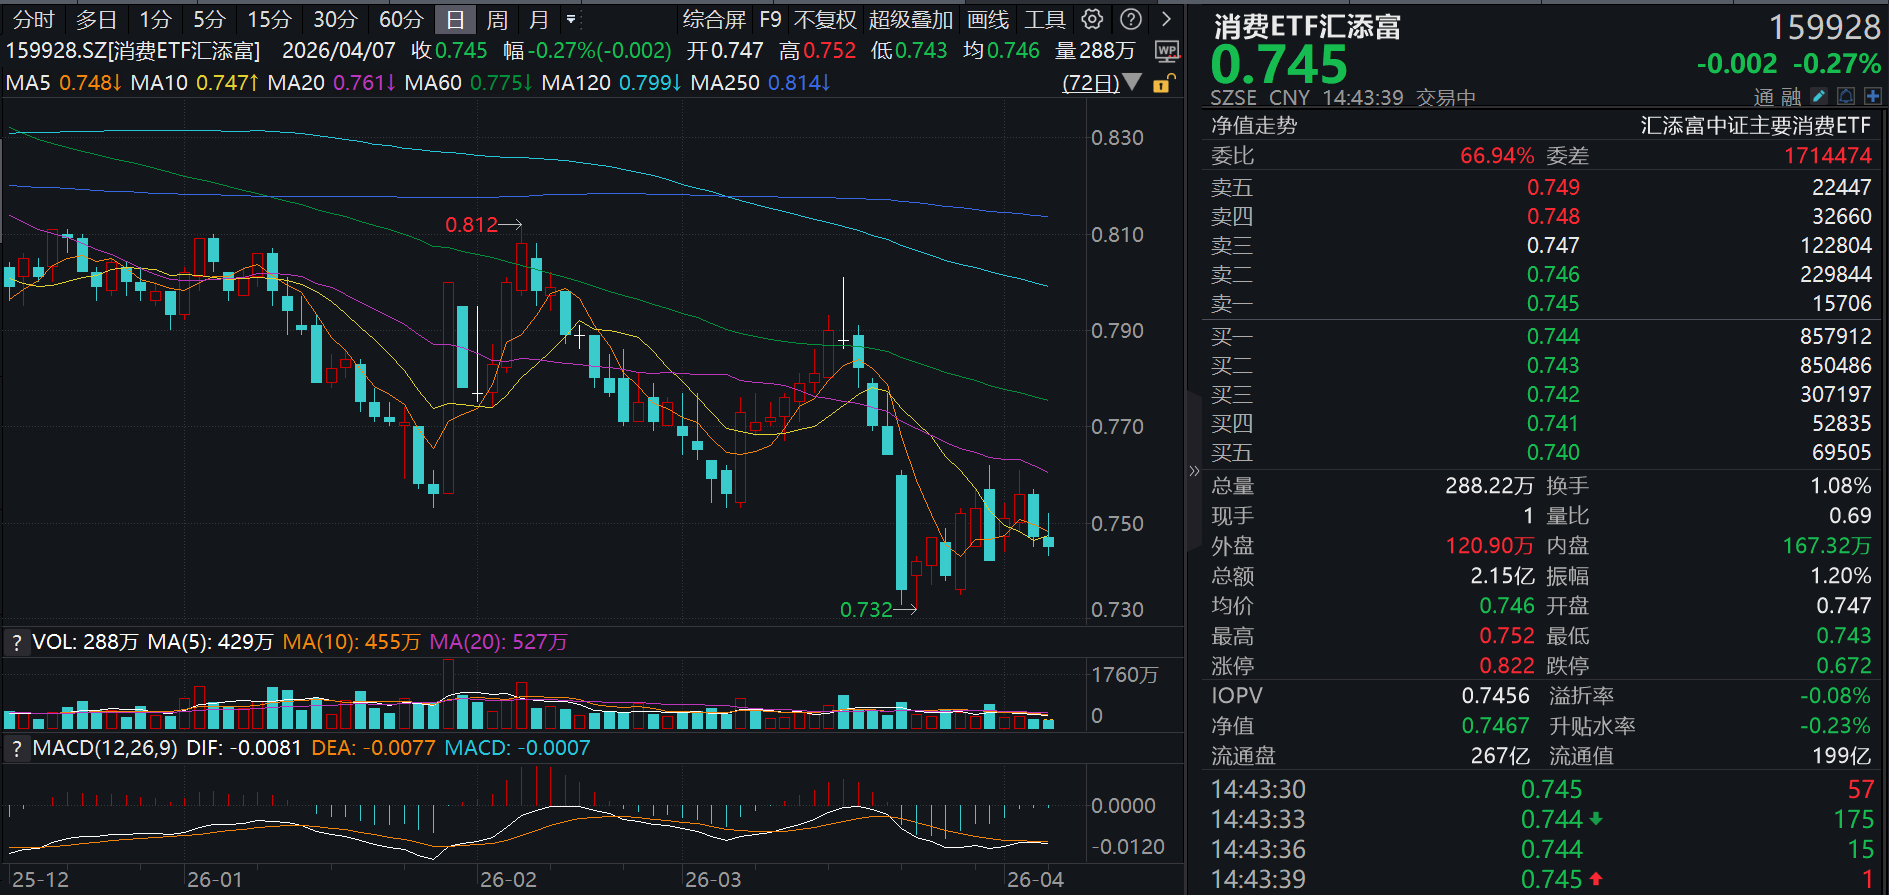The image size is (1889, 895).
Task: Open chart settings gear icon
Action: tap(1092, 19)
